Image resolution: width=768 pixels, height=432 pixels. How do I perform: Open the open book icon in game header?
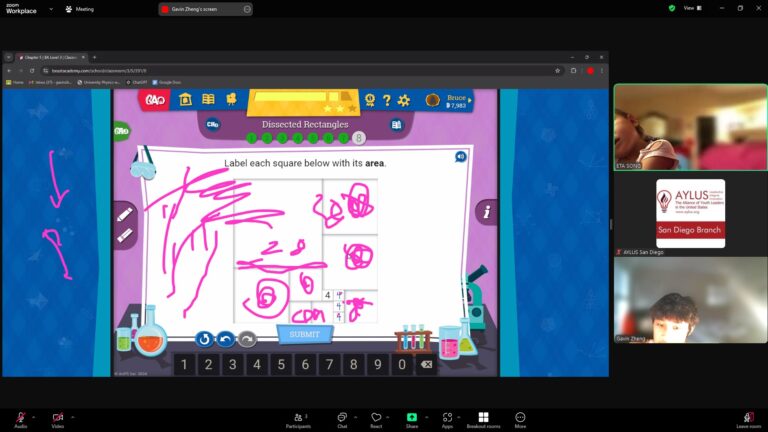(x=208, y=99)
